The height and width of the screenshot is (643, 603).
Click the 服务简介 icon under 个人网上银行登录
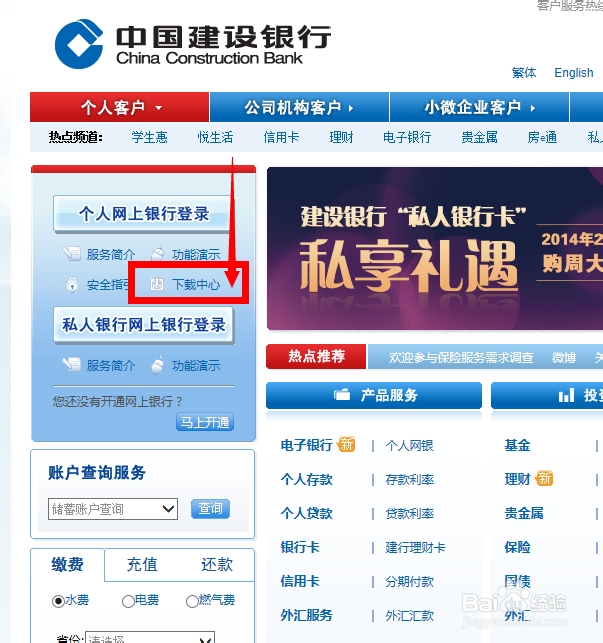tap(71, 254)
